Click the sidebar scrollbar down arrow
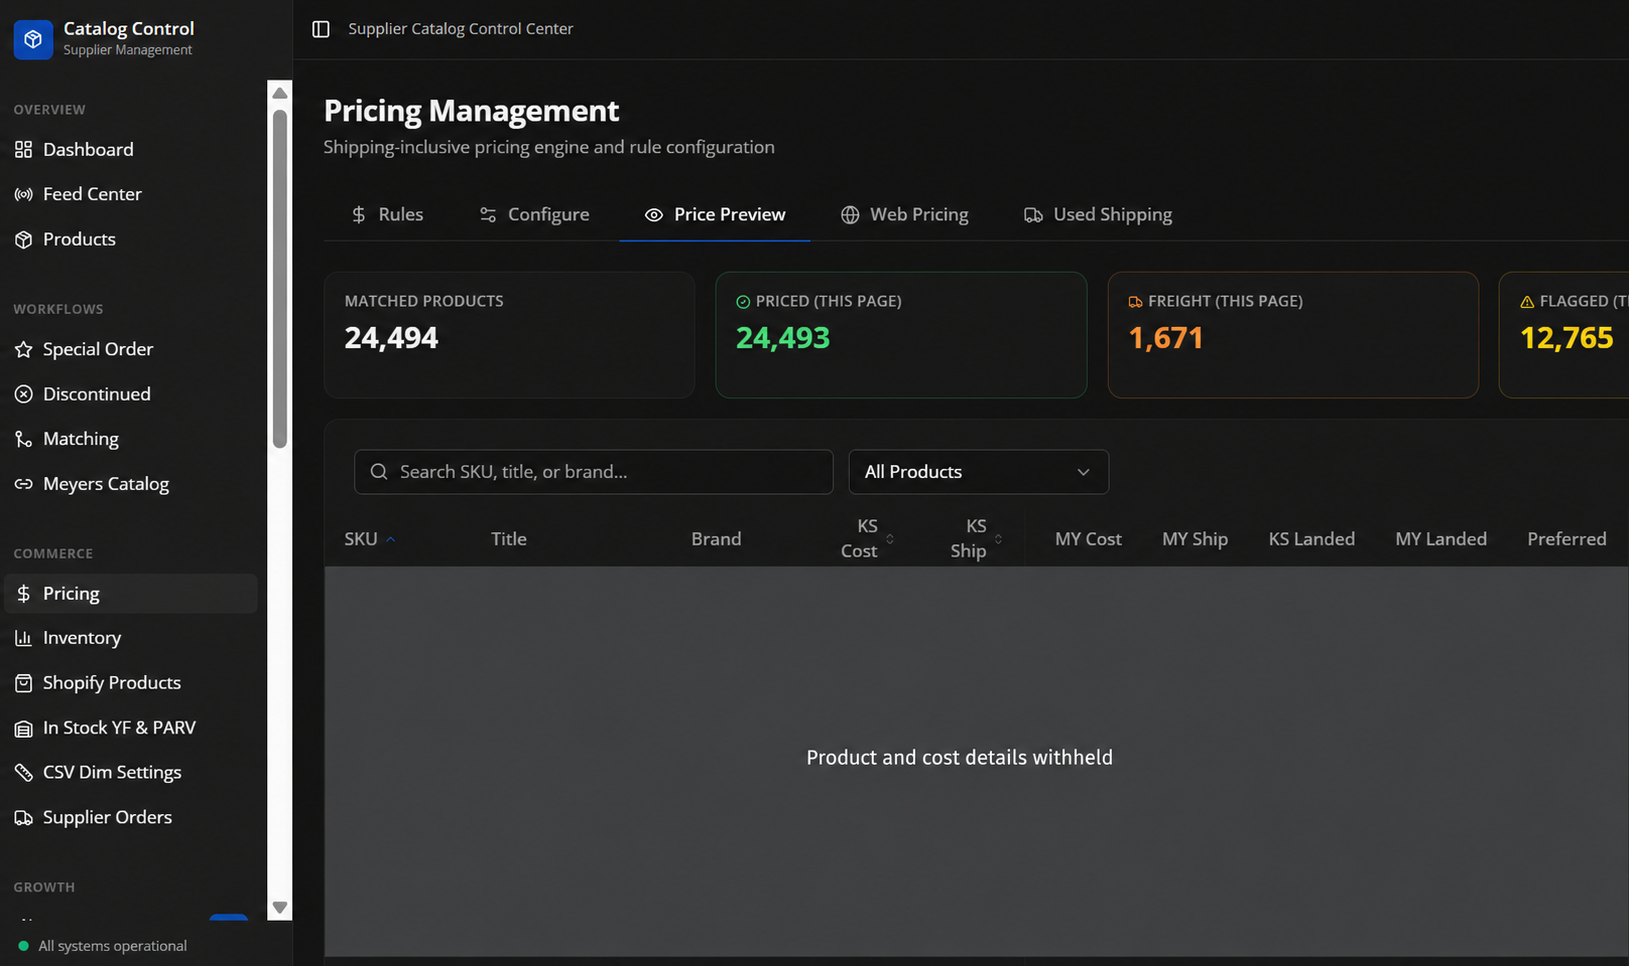 tap(280, 908)
